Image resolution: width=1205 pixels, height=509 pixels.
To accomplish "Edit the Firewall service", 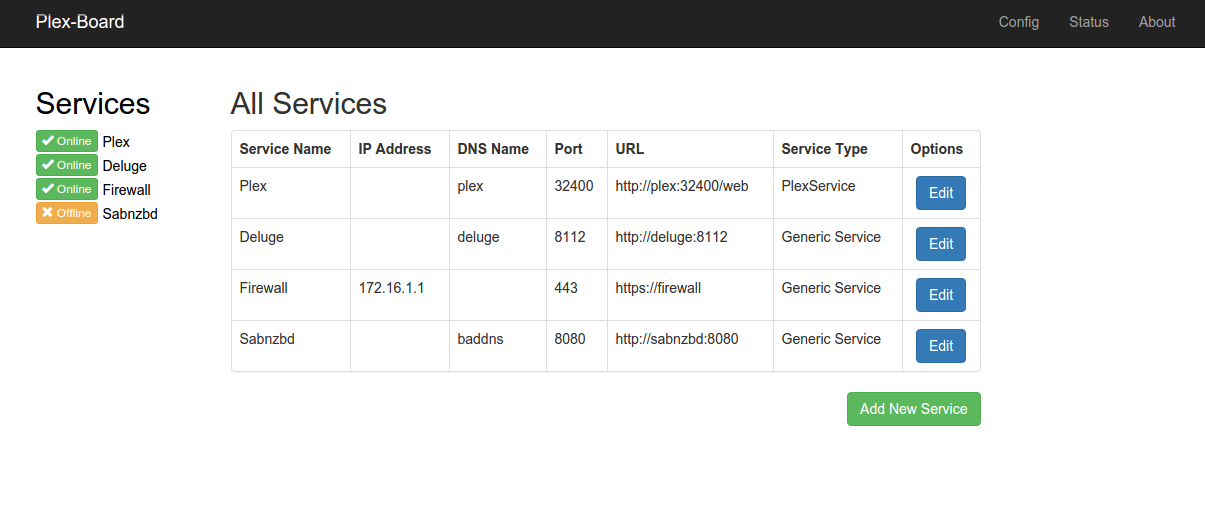I will pos(941,295).
